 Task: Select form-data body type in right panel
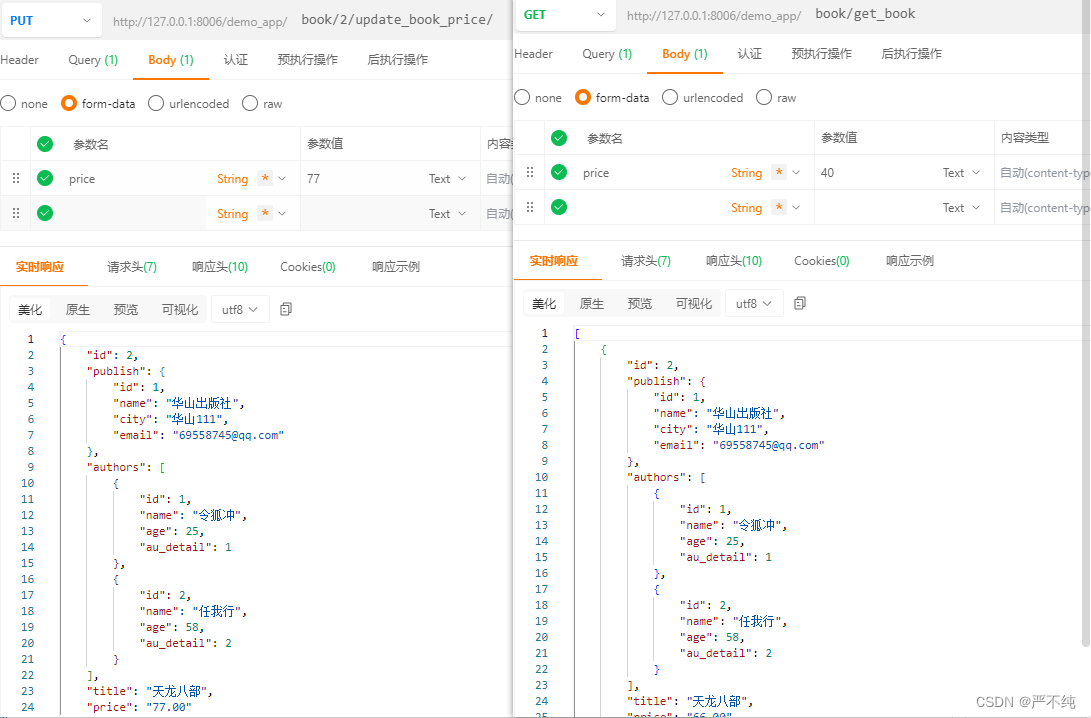(583, 97)
